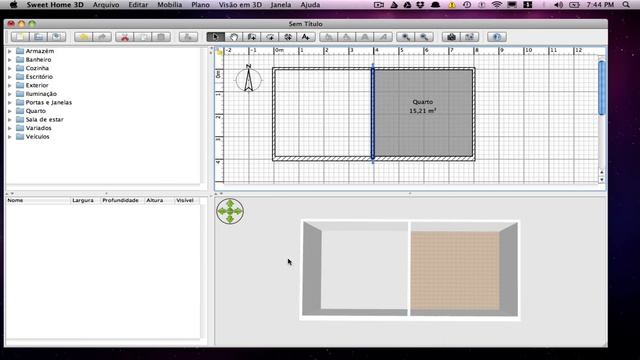Click the New home toolbar icon

tap(20, 37)
